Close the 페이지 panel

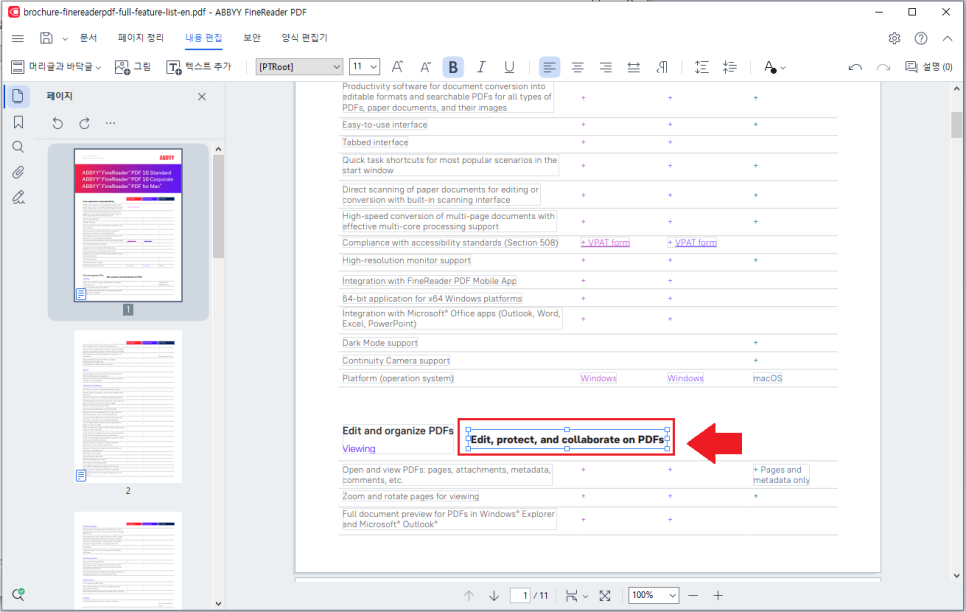pyautogui.click(x=201, y=97)
